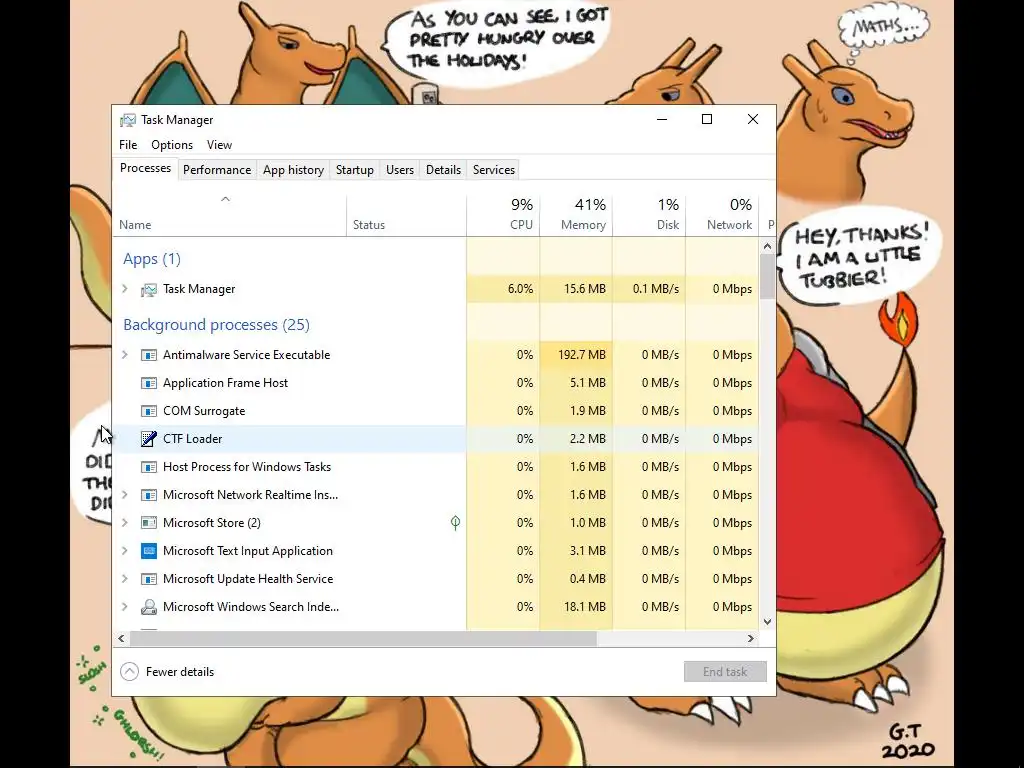Click the COM Surrogate process icon

pyautogui.click(x=149, y=411)
